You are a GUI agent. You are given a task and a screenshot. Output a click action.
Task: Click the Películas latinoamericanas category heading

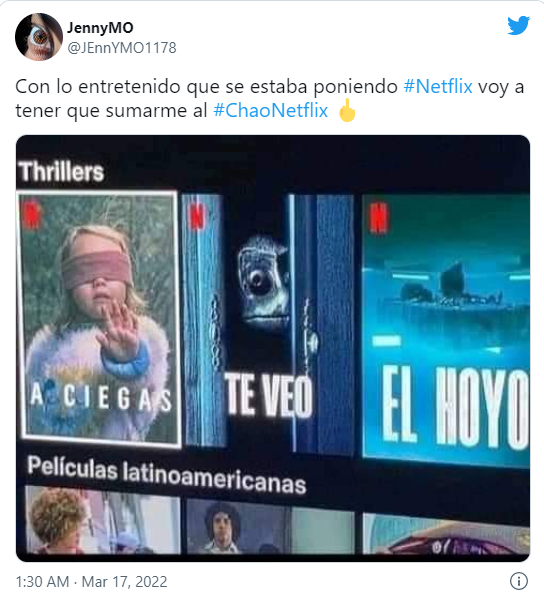pos(166,475)
